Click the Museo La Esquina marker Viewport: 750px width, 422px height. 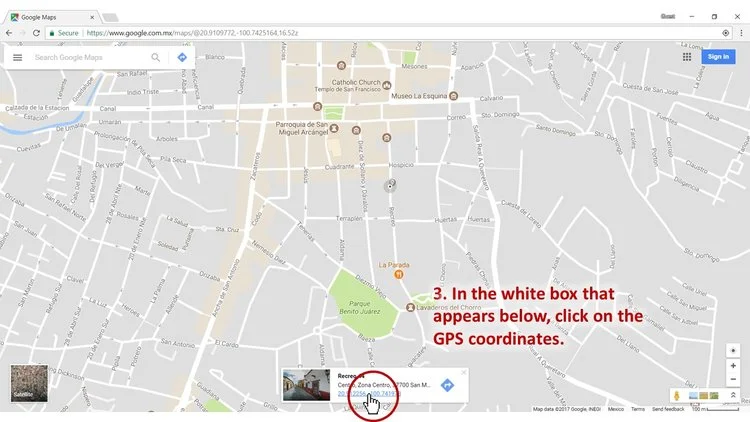coord(453,96)
